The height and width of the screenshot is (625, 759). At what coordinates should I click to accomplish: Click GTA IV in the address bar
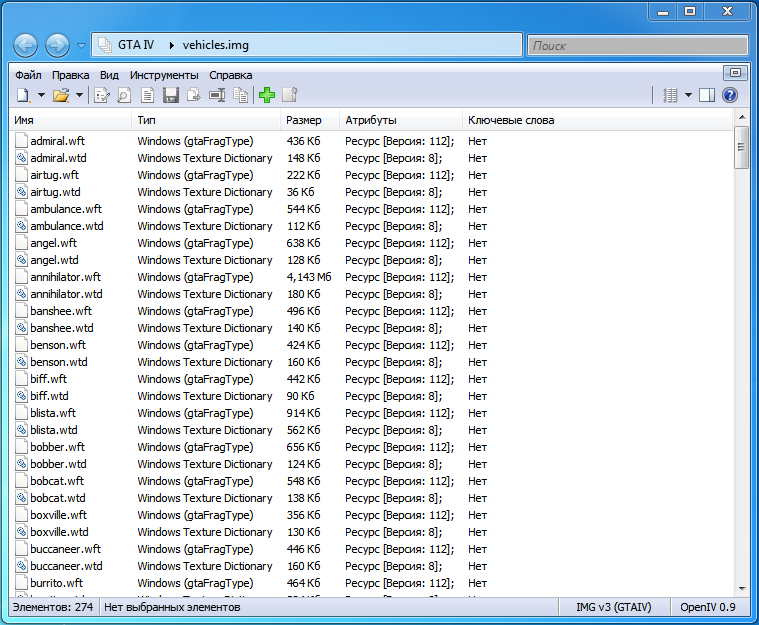pyautogui.click(x=136, y=45)
